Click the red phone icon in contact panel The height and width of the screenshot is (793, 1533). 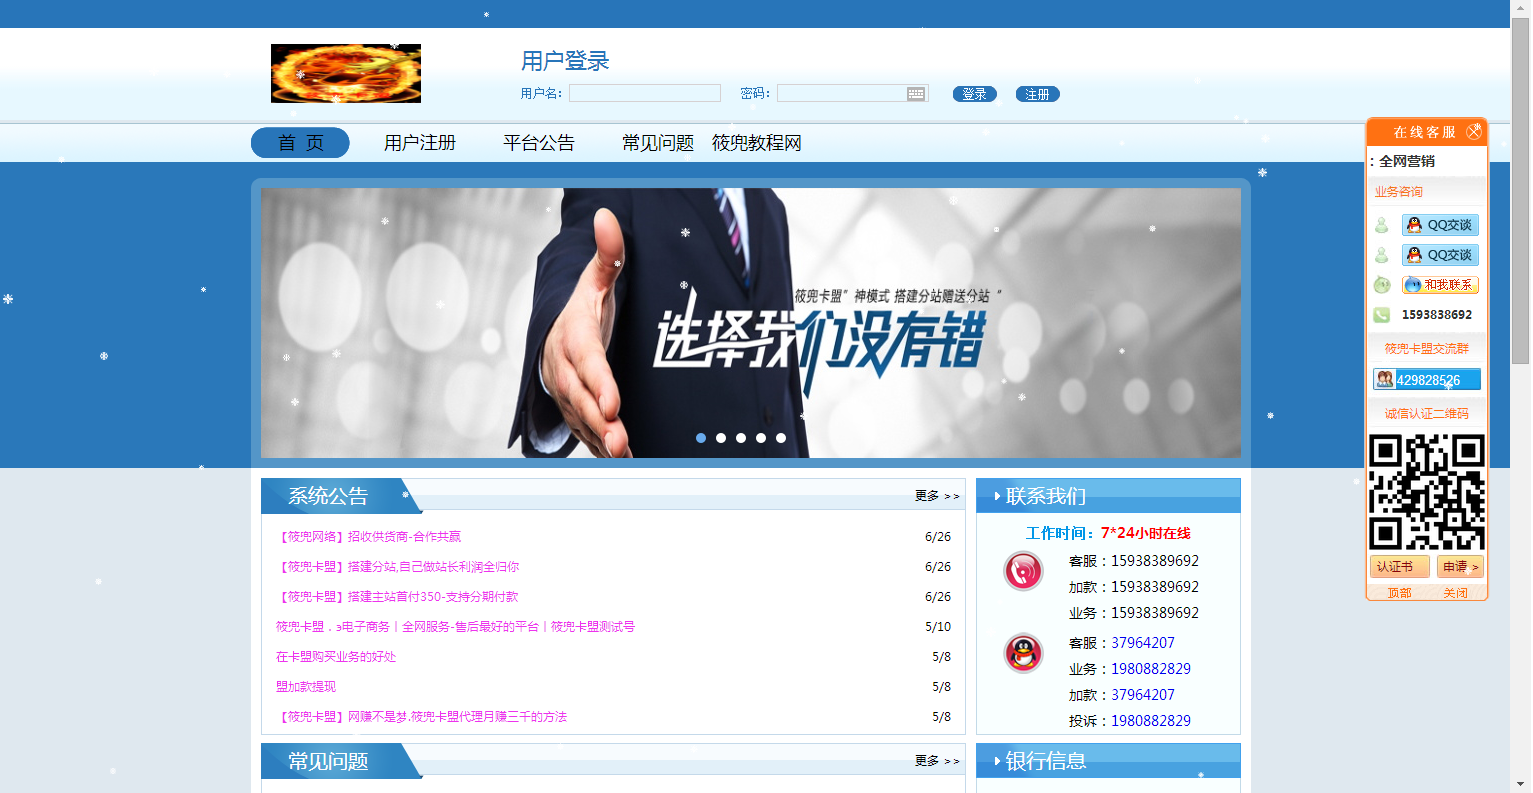[x=1023, y=571]
